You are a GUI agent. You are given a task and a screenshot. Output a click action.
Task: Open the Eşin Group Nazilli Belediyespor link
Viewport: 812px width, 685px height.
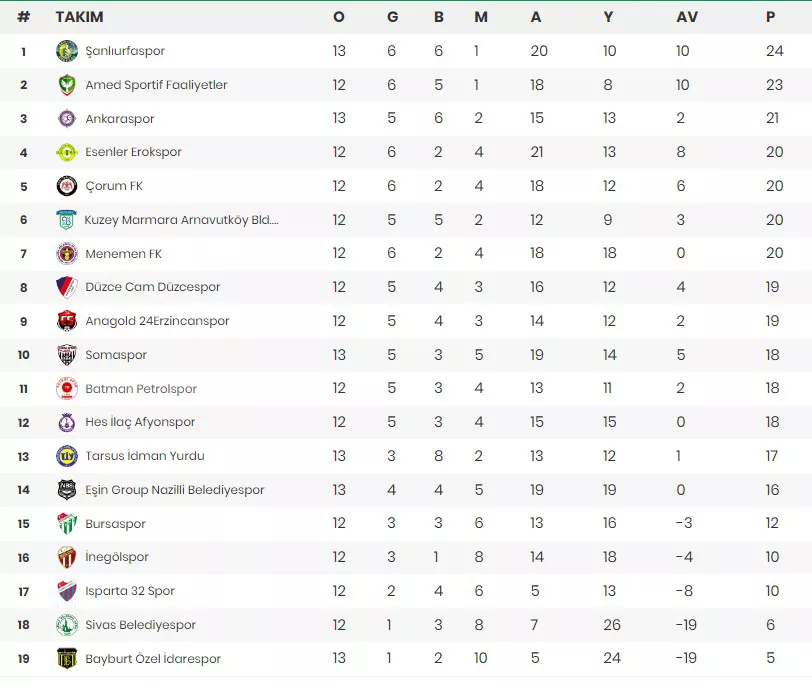click(x=175, y=490)
